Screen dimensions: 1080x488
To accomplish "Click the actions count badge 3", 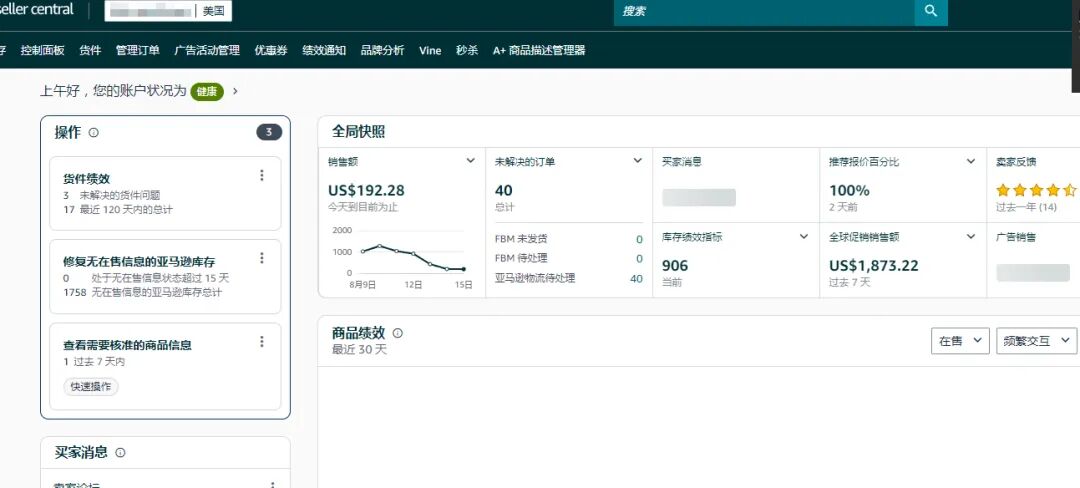I will click(x=269, y=132).
